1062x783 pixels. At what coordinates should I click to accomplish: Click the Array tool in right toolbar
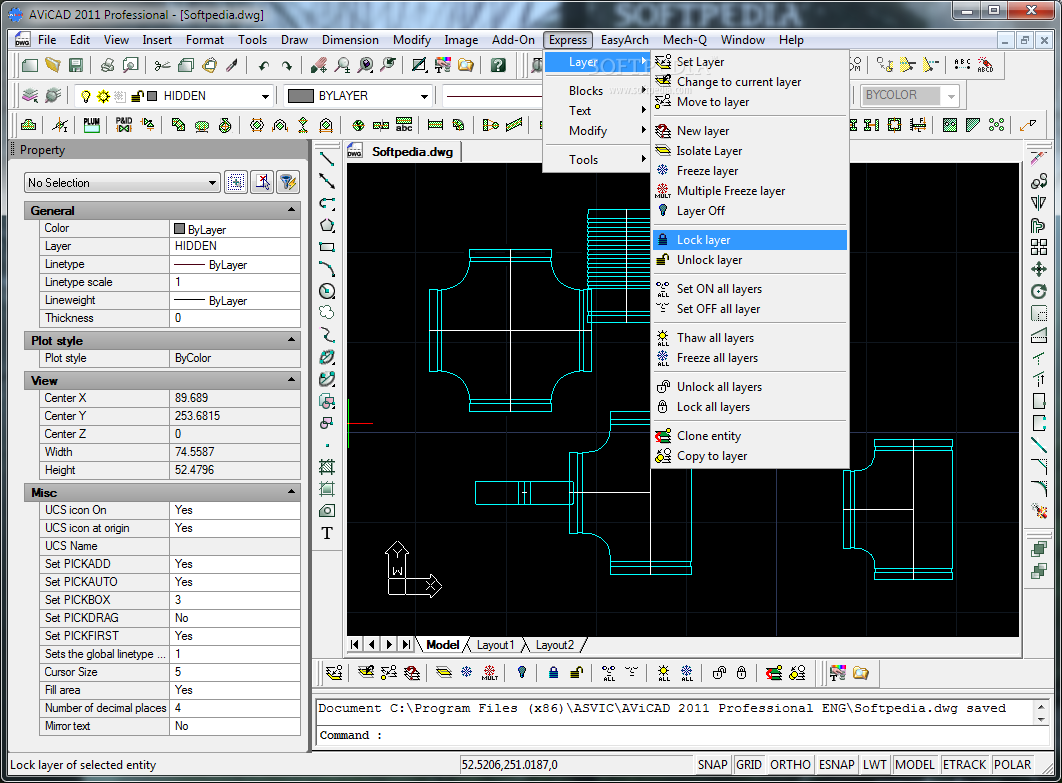click(1038, 247)
